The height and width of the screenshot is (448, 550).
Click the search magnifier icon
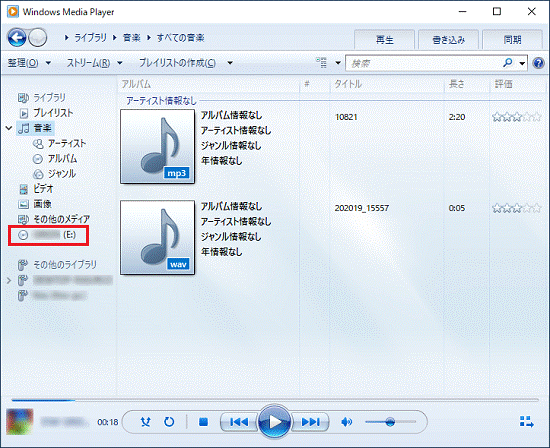(507, 63)
